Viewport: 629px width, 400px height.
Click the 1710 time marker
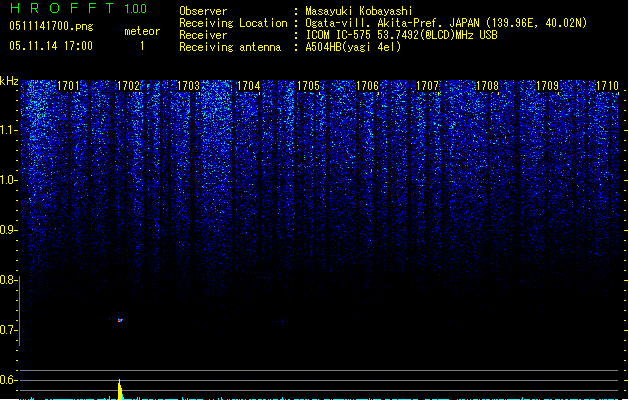tap(607, 86)
